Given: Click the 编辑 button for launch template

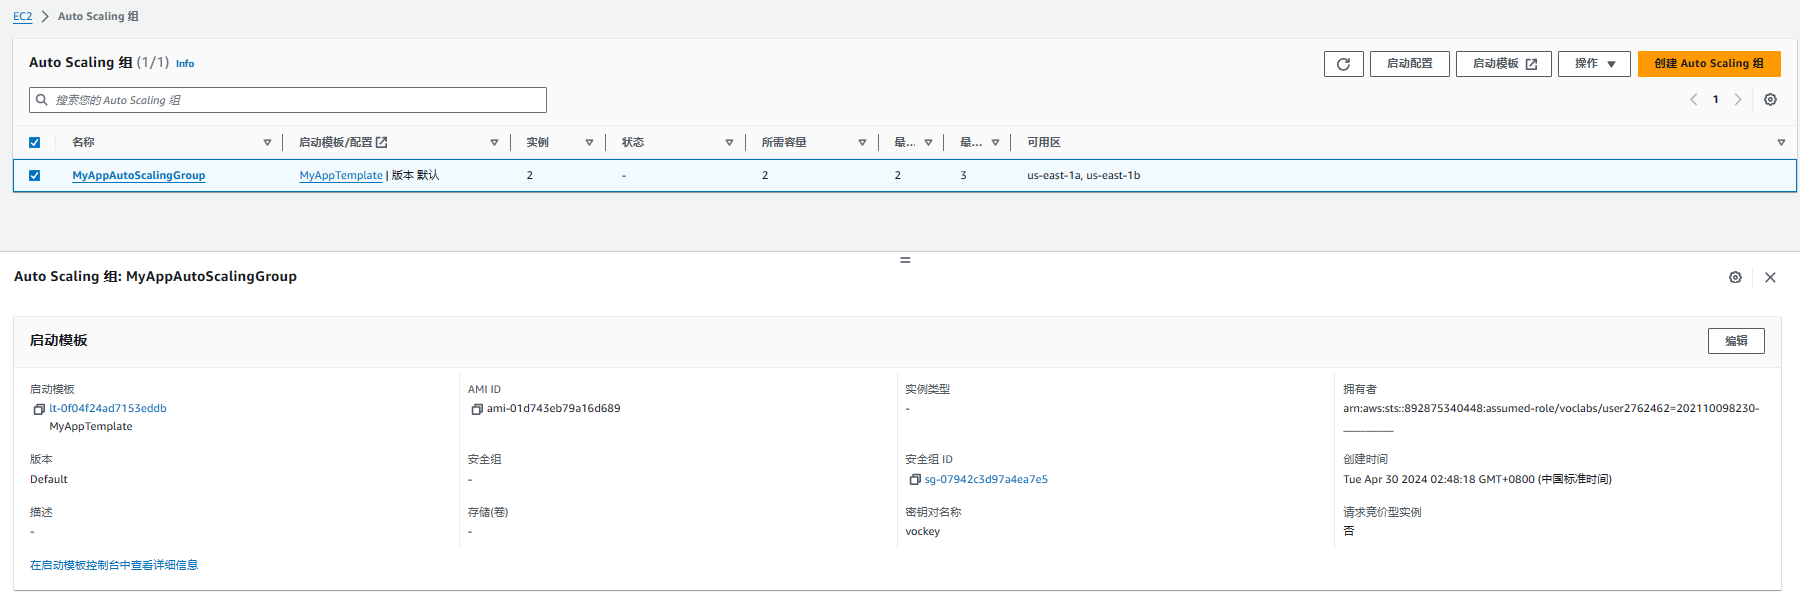Looking at the screenshot, I should pyautogui.click(x=1736, y=341).
